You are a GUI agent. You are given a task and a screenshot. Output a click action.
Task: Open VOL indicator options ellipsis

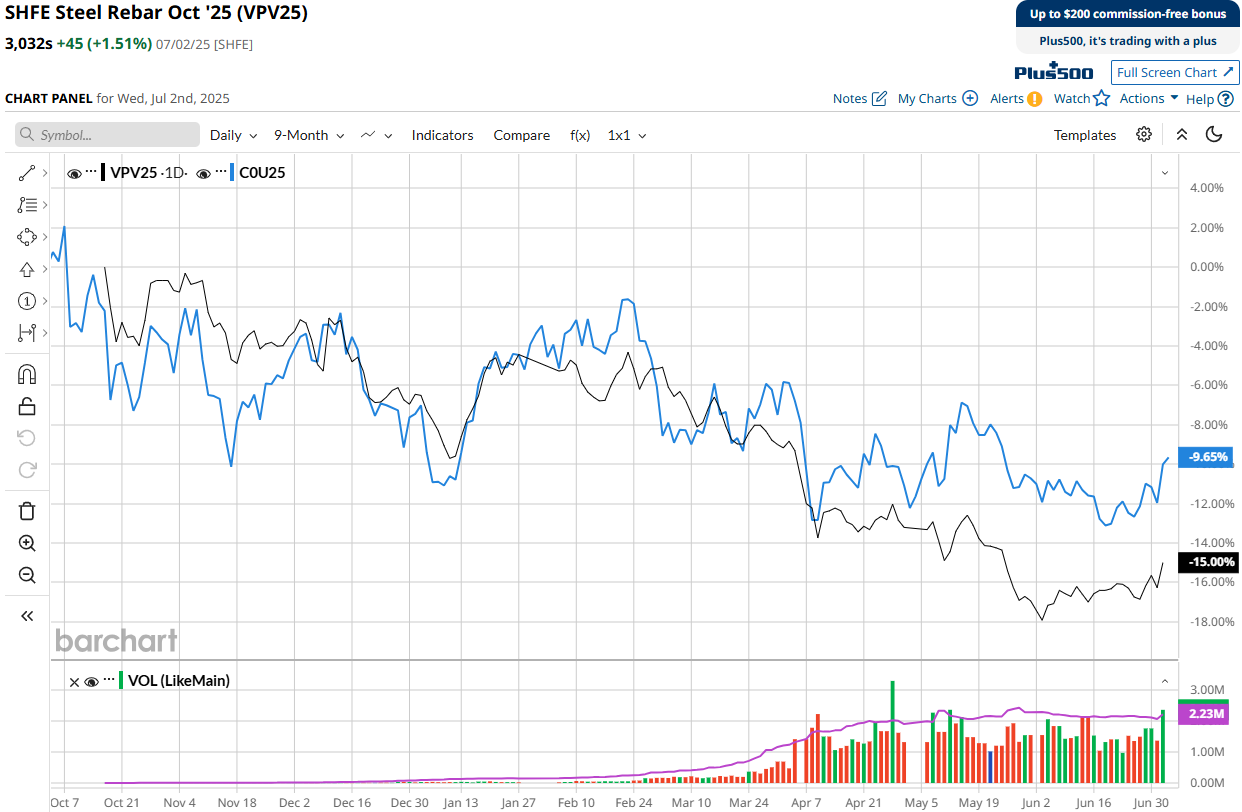pyautogui.click(x=109, y=680)
